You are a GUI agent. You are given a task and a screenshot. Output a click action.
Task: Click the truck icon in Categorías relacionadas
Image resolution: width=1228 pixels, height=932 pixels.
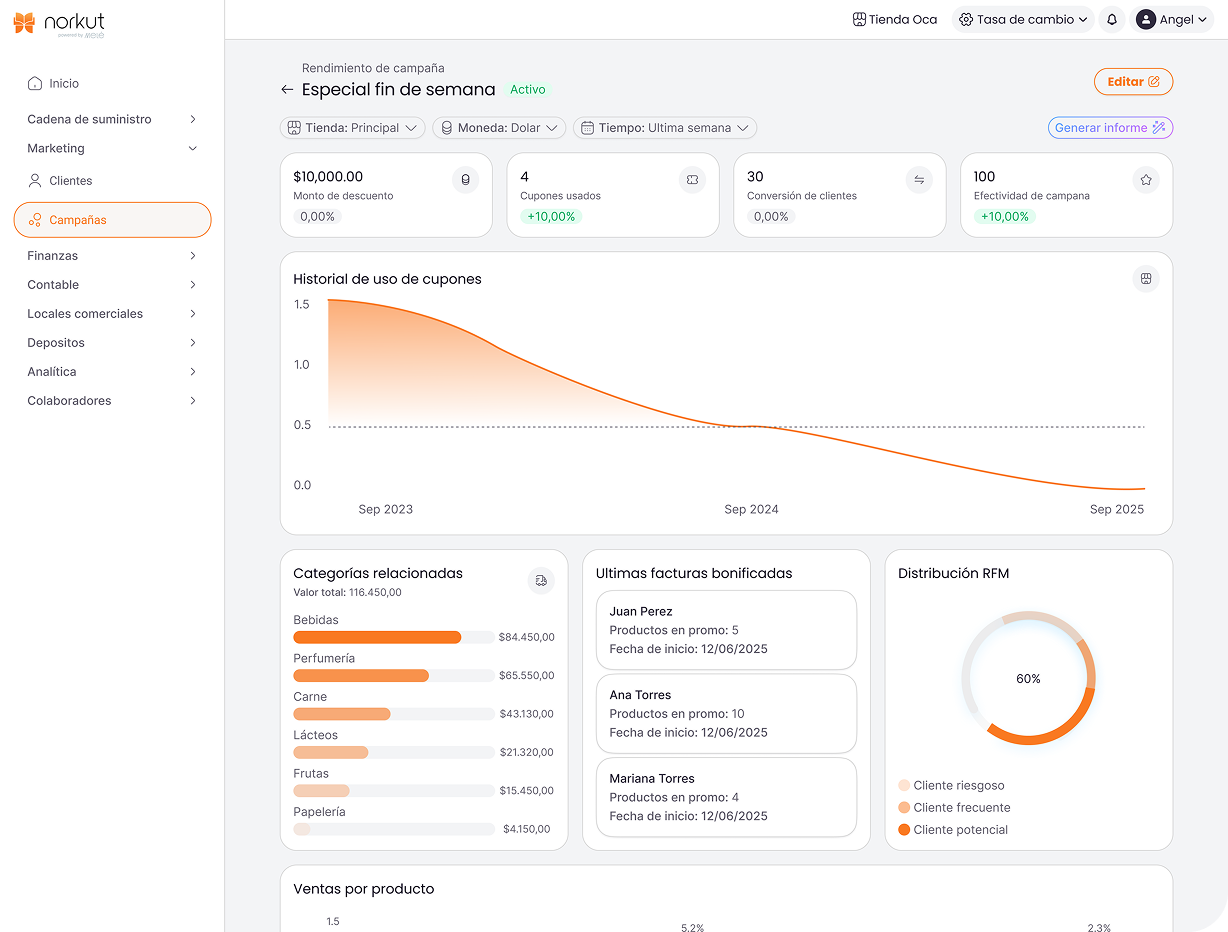[x=541, y=580]
